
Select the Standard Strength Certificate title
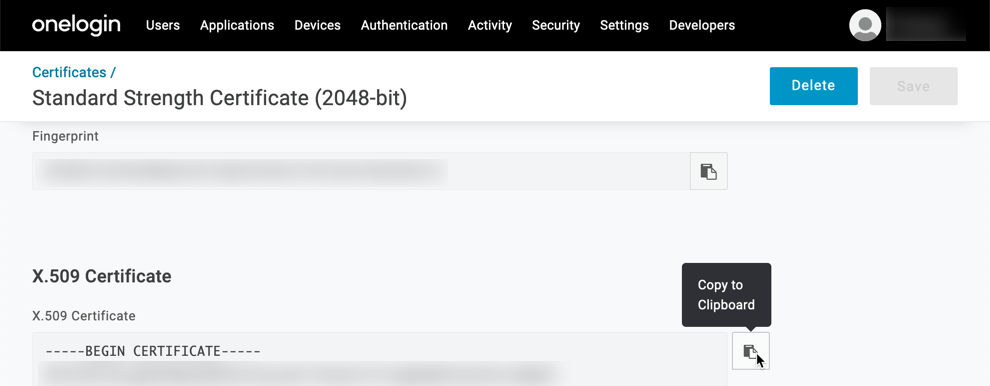(220, 98)
